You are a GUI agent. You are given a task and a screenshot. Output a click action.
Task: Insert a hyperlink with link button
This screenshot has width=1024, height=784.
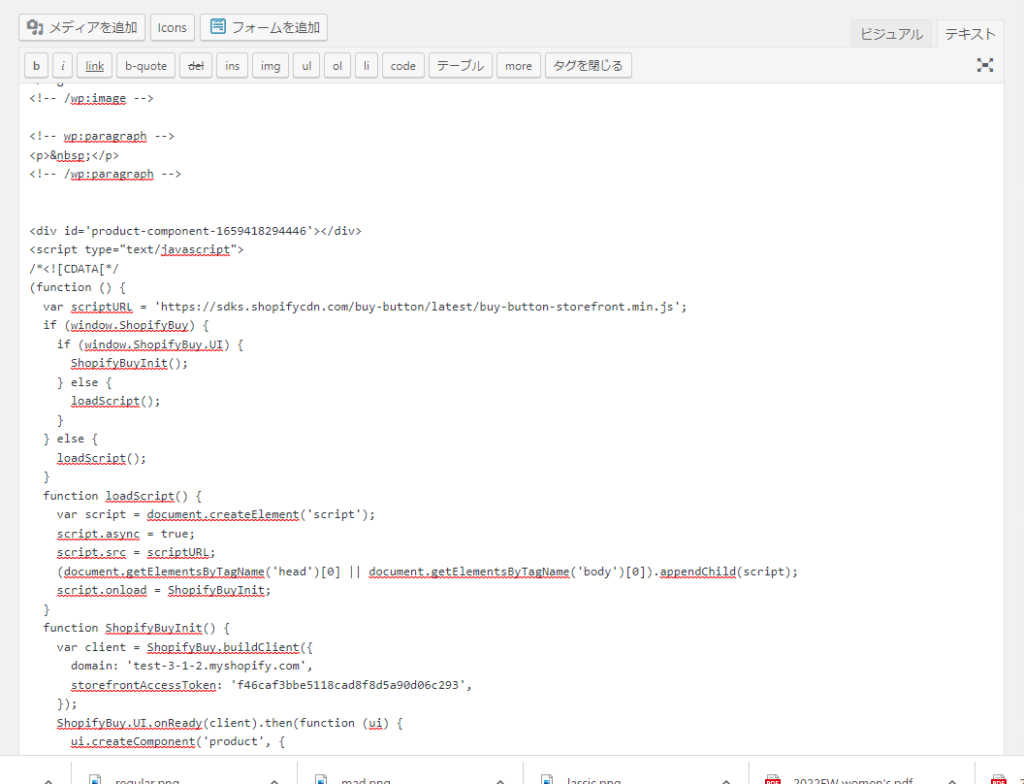[x=94, y=66]
